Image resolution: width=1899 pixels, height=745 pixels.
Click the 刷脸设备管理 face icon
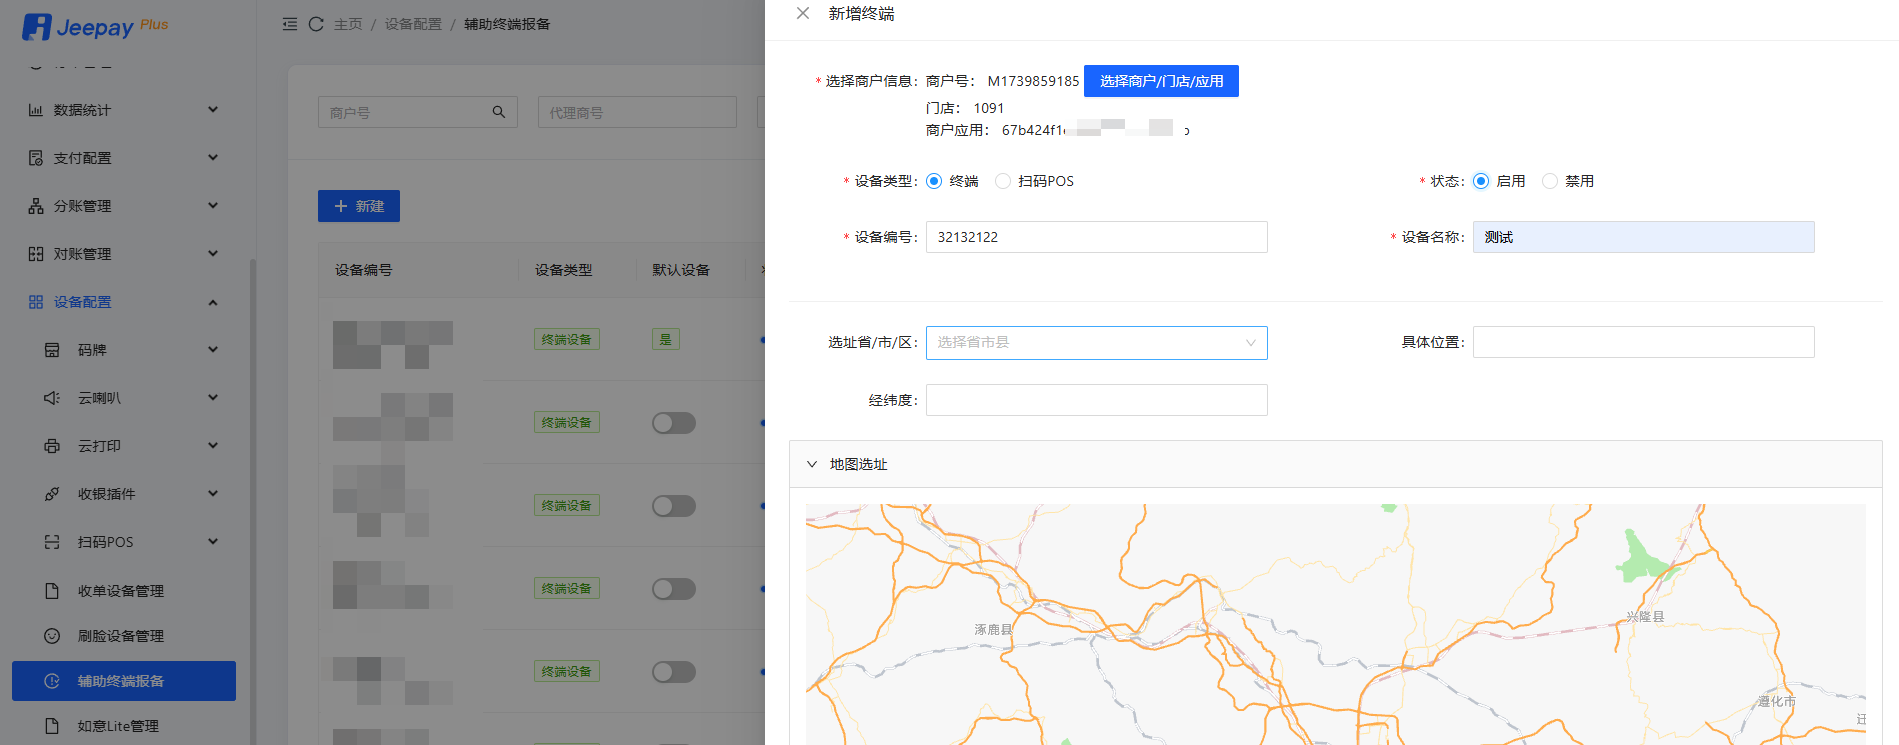[x=52, y=636]
